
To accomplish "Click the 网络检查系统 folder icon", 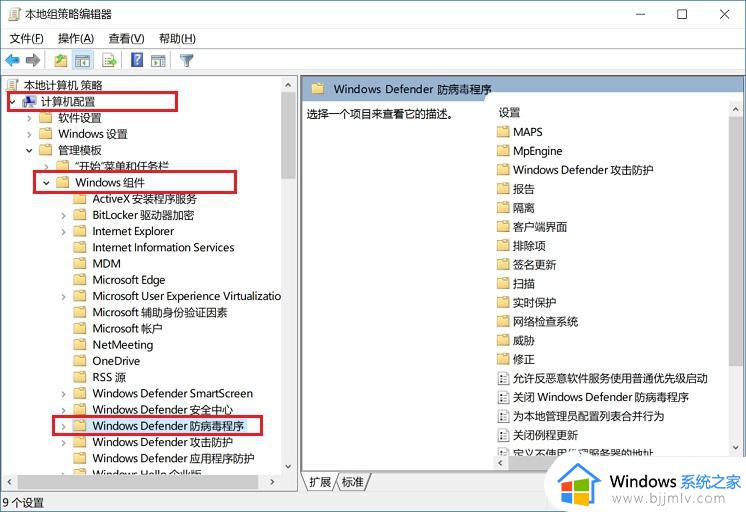I will [503, 322].
